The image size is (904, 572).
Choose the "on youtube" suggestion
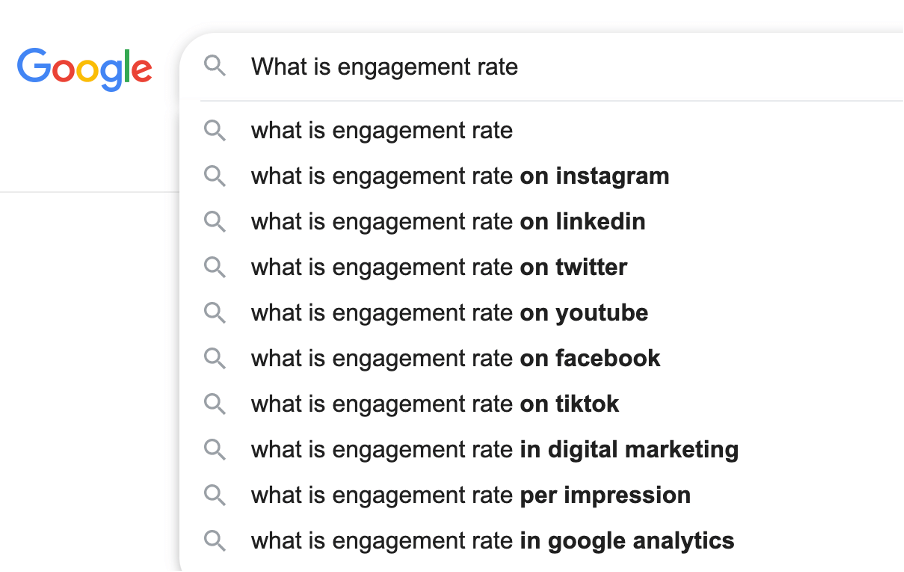(449, 313)
